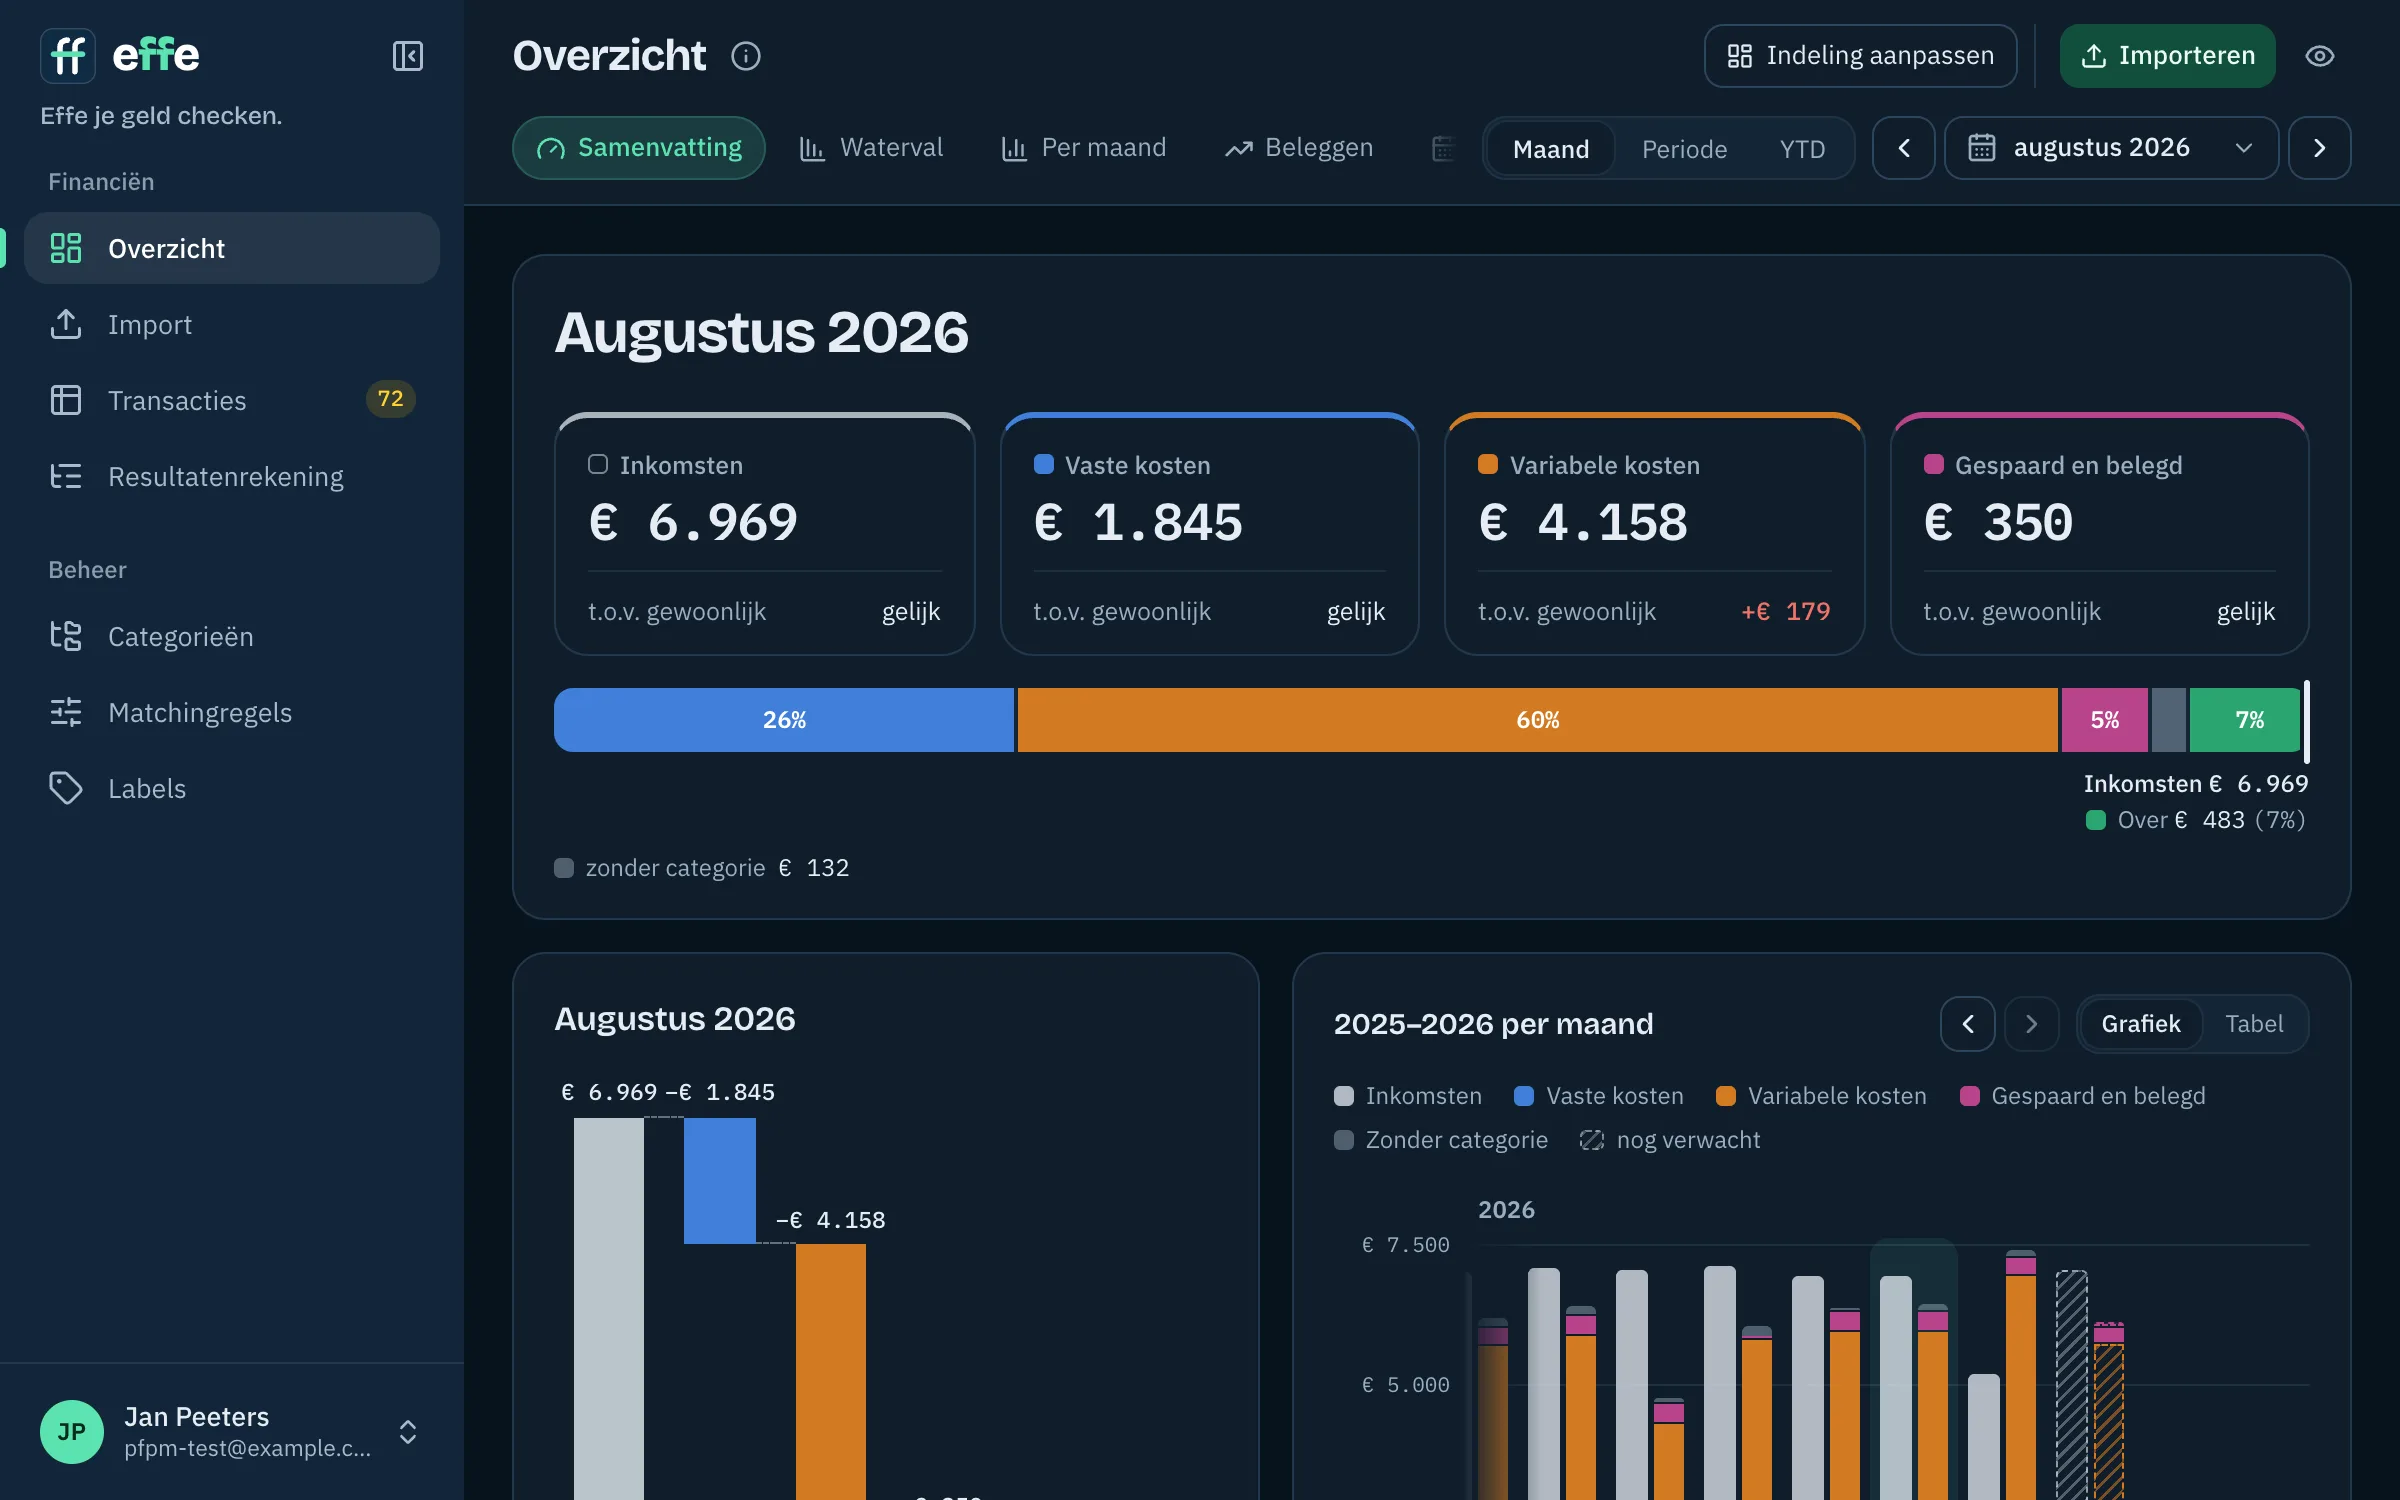Click Indeling aanpassen button

[1860, 56]
